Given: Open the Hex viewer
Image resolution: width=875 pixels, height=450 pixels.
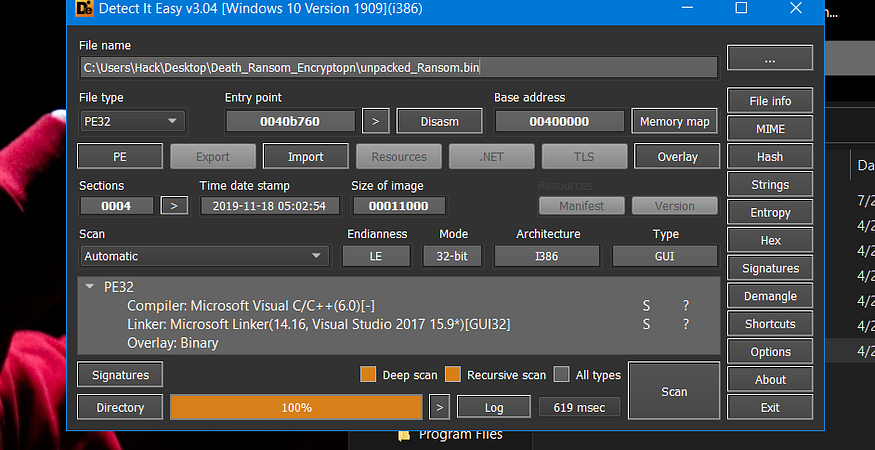Looking at the screenshot, I should (770, 241).
